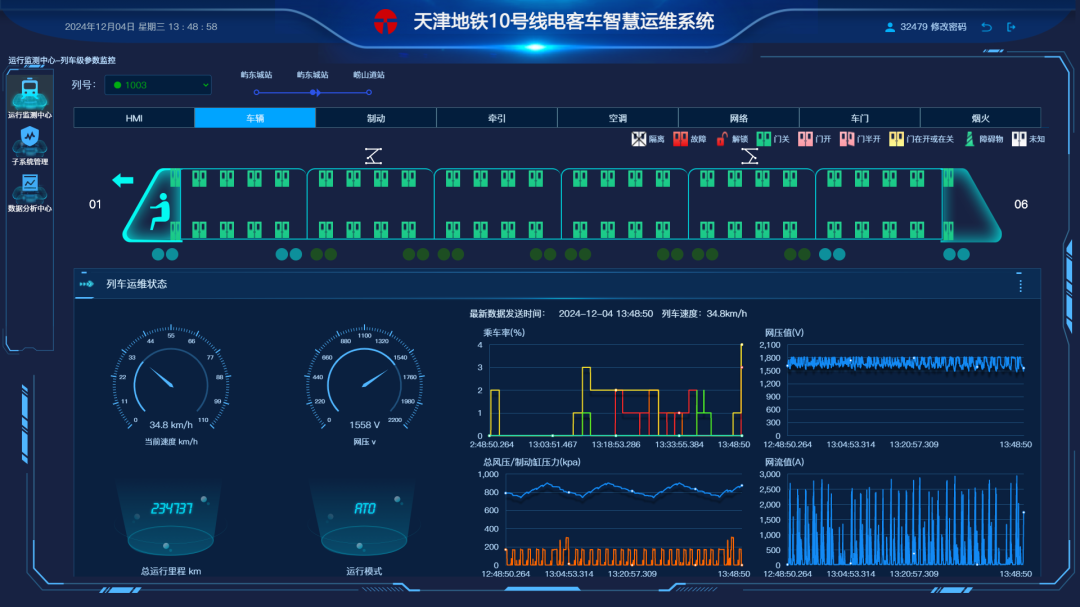
Task: Click the 网压 voltage gauge showing 1558 V
Action: (364, 378)
